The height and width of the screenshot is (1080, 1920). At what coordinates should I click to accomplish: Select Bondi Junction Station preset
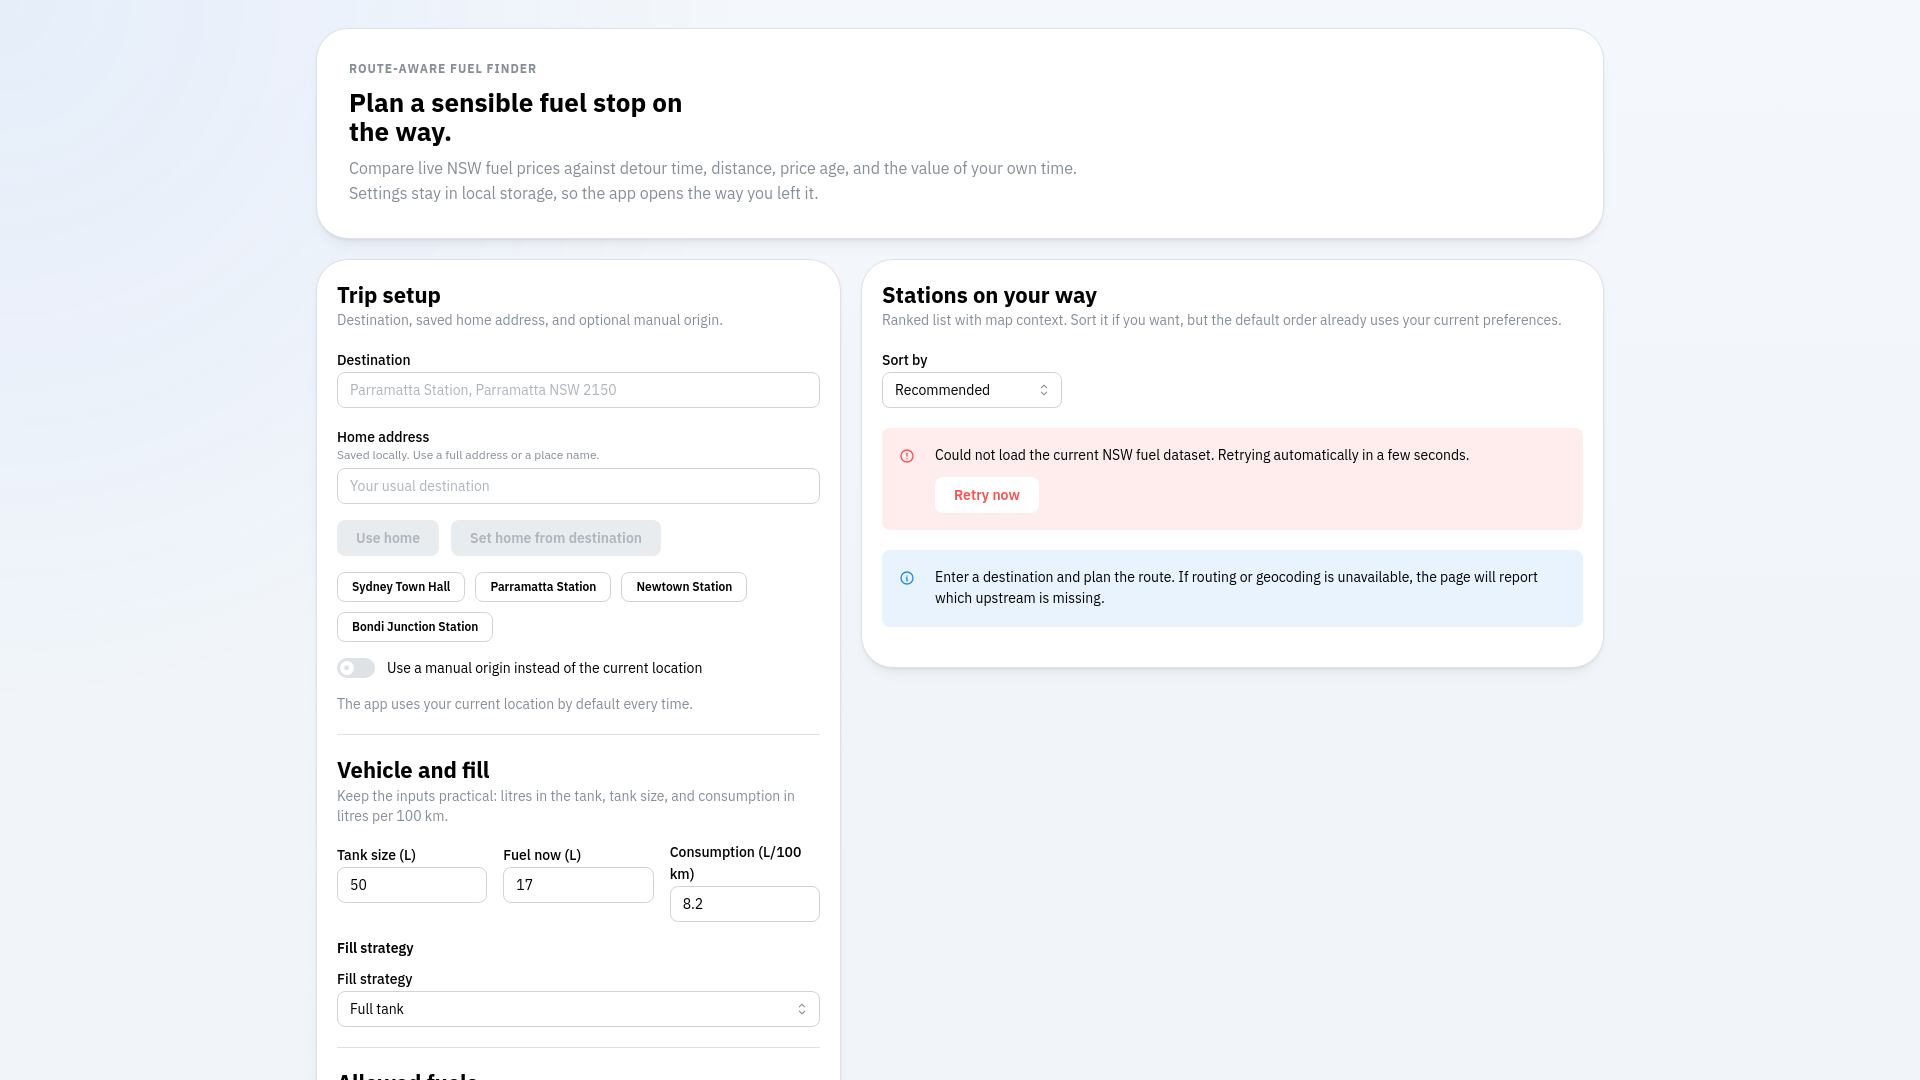point(414,627)
